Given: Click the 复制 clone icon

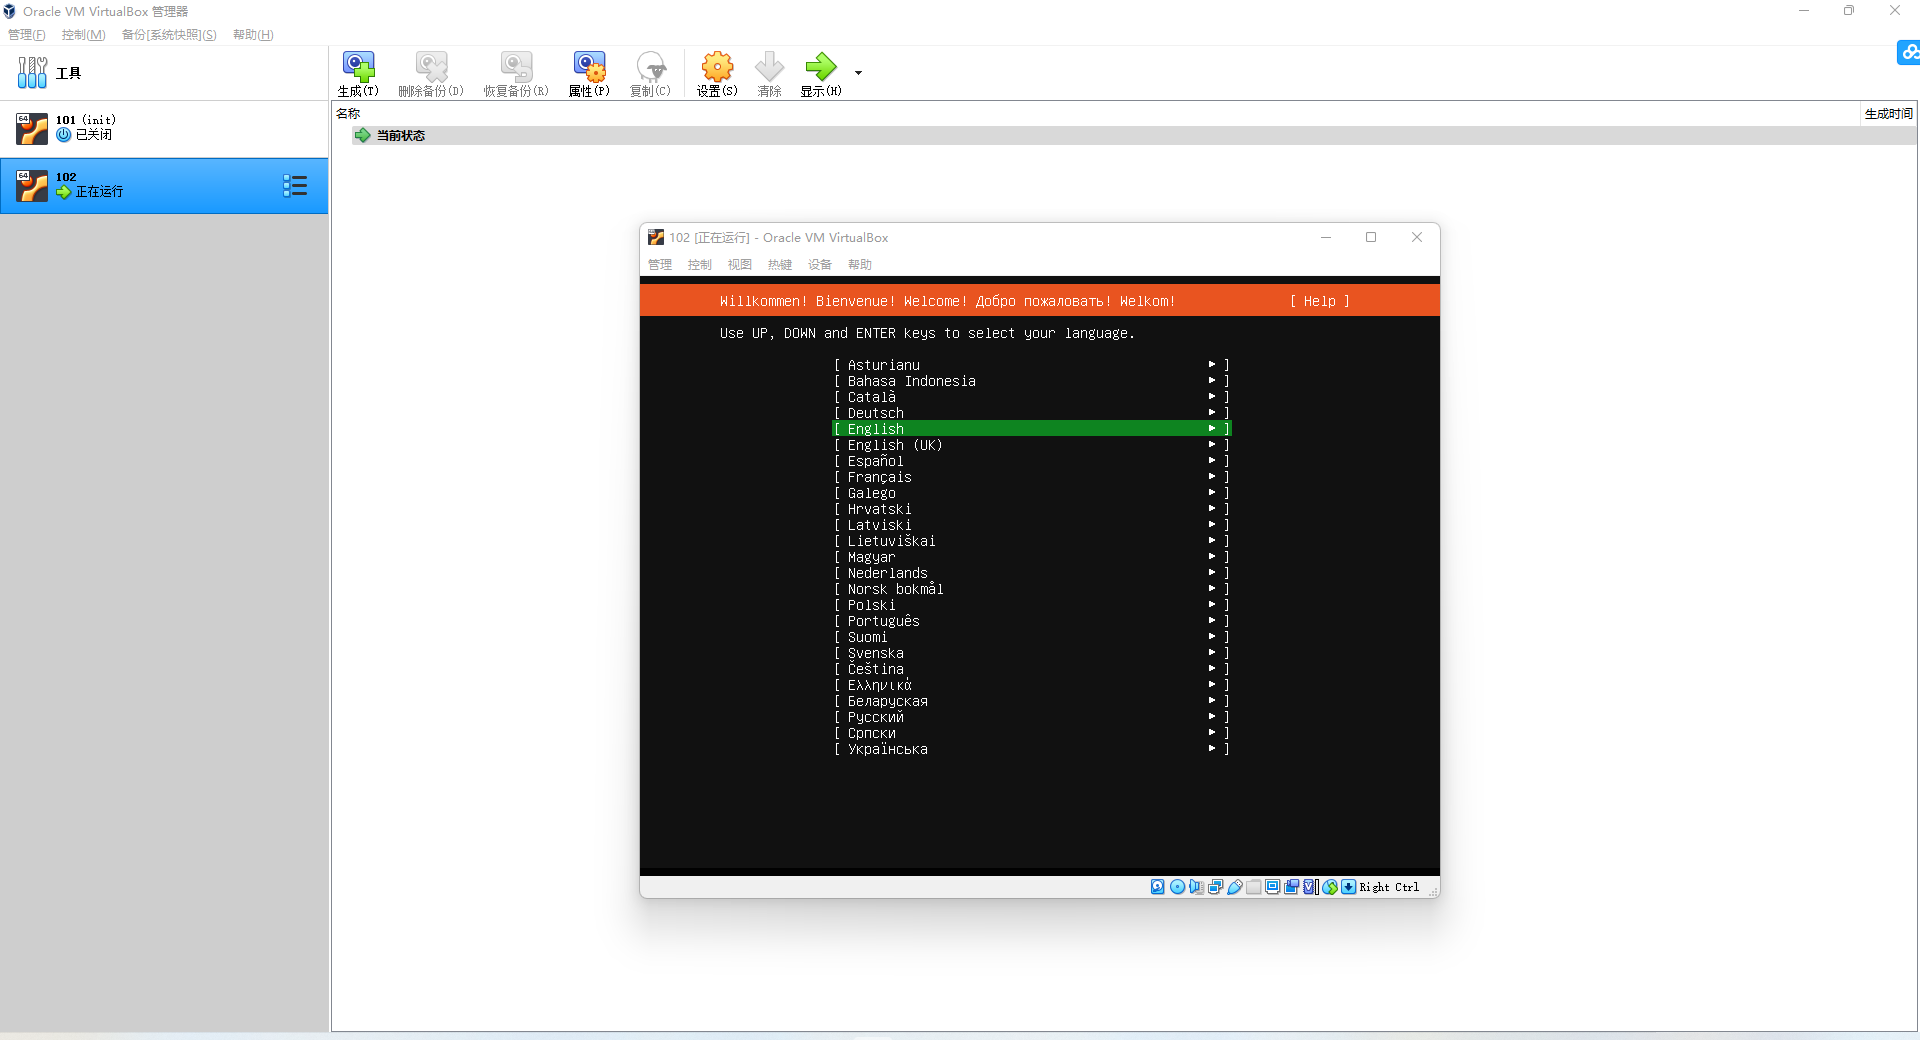Looking at the screenshot, I should tap(650, 75).
